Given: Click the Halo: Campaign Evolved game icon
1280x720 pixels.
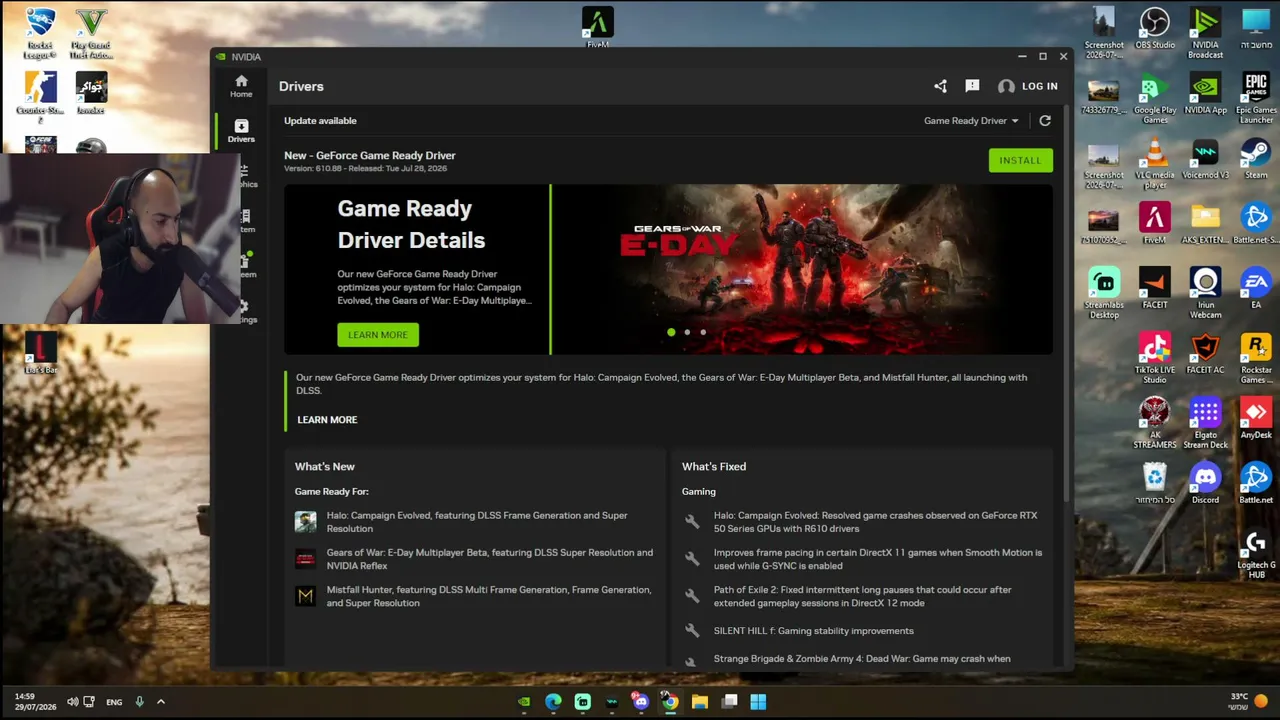Looking at the screenshot, I should [x=305, y=522].
